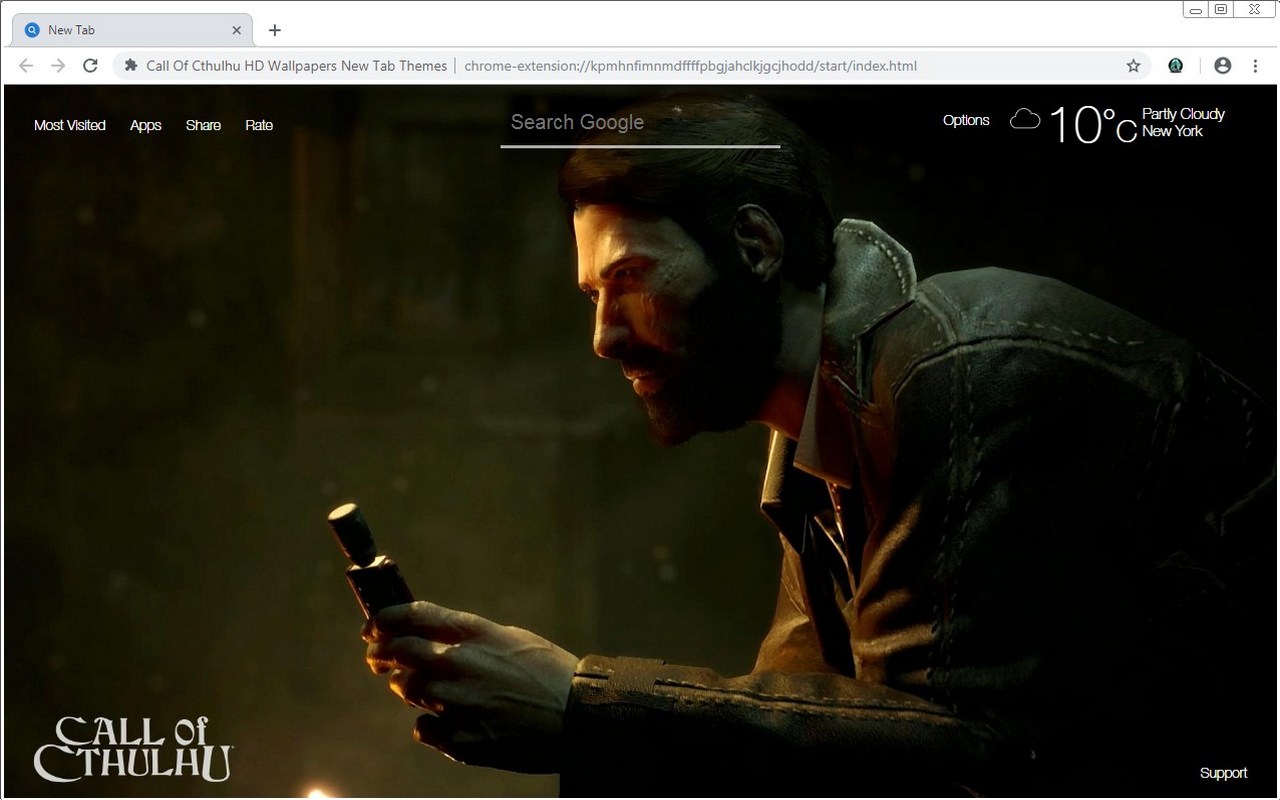
Task: Click the browser back arrow
Action: coord(26,66)
